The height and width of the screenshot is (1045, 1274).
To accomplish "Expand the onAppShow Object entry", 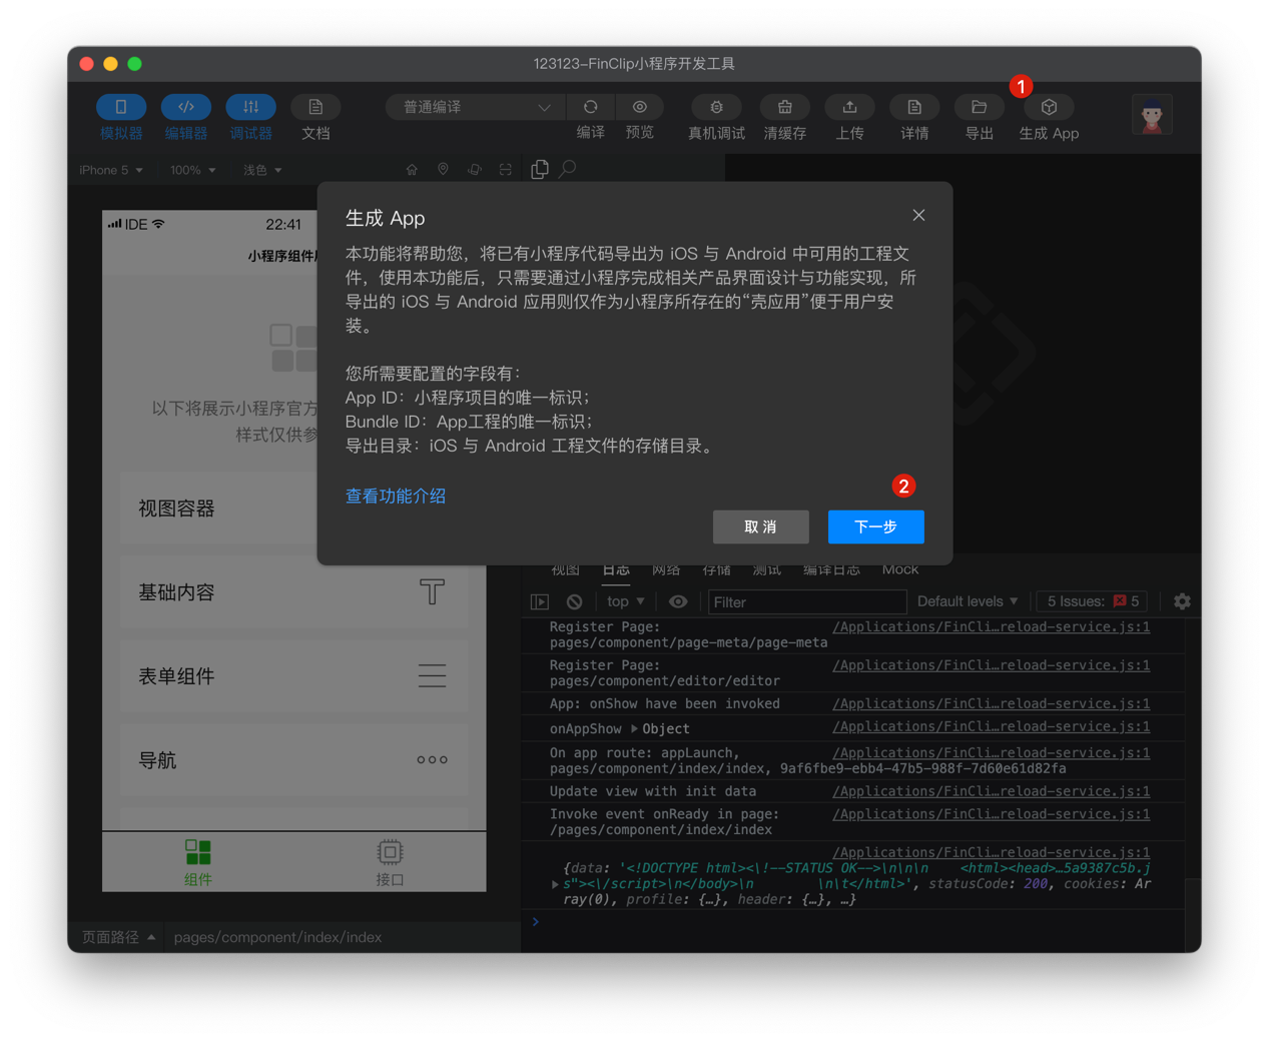I will click(634, 729).
